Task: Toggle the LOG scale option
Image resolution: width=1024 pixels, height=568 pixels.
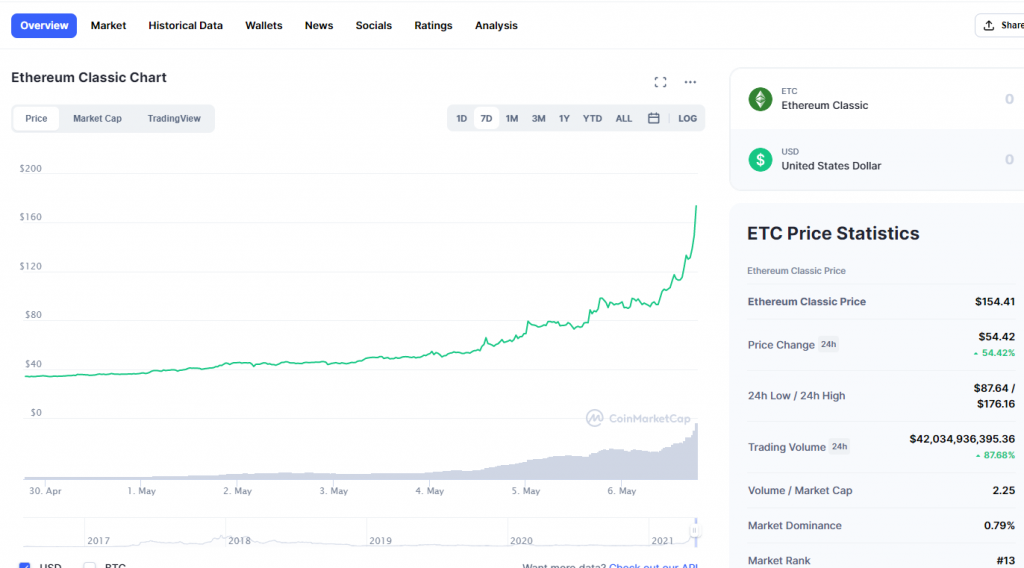Action: (687, 118)
